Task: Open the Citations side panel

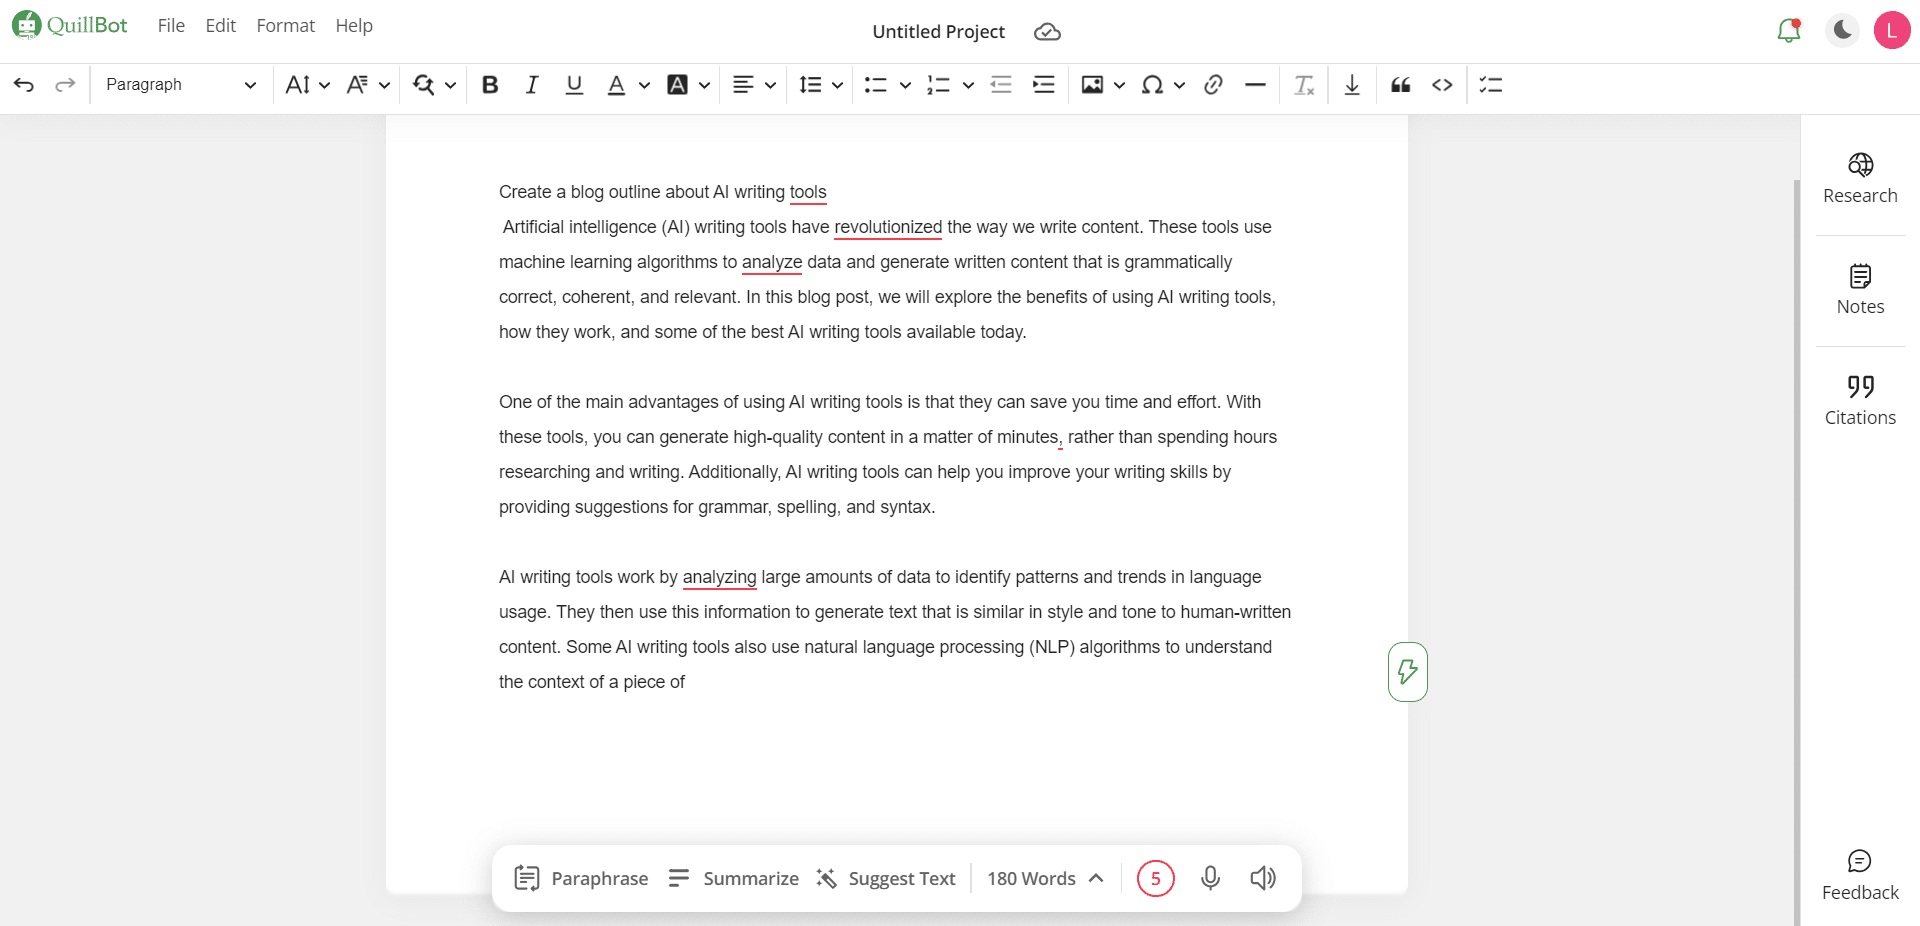Action: [x=1860, y=401]
